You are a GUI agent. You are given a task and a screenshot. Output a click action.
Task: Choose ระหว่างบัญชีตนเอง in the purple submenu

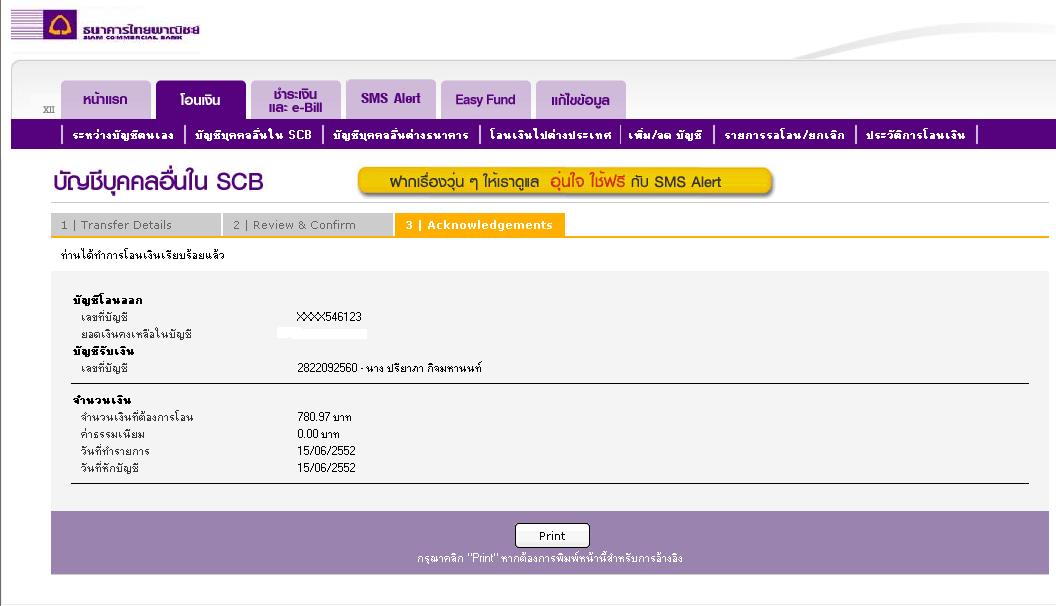pos(123,135)
